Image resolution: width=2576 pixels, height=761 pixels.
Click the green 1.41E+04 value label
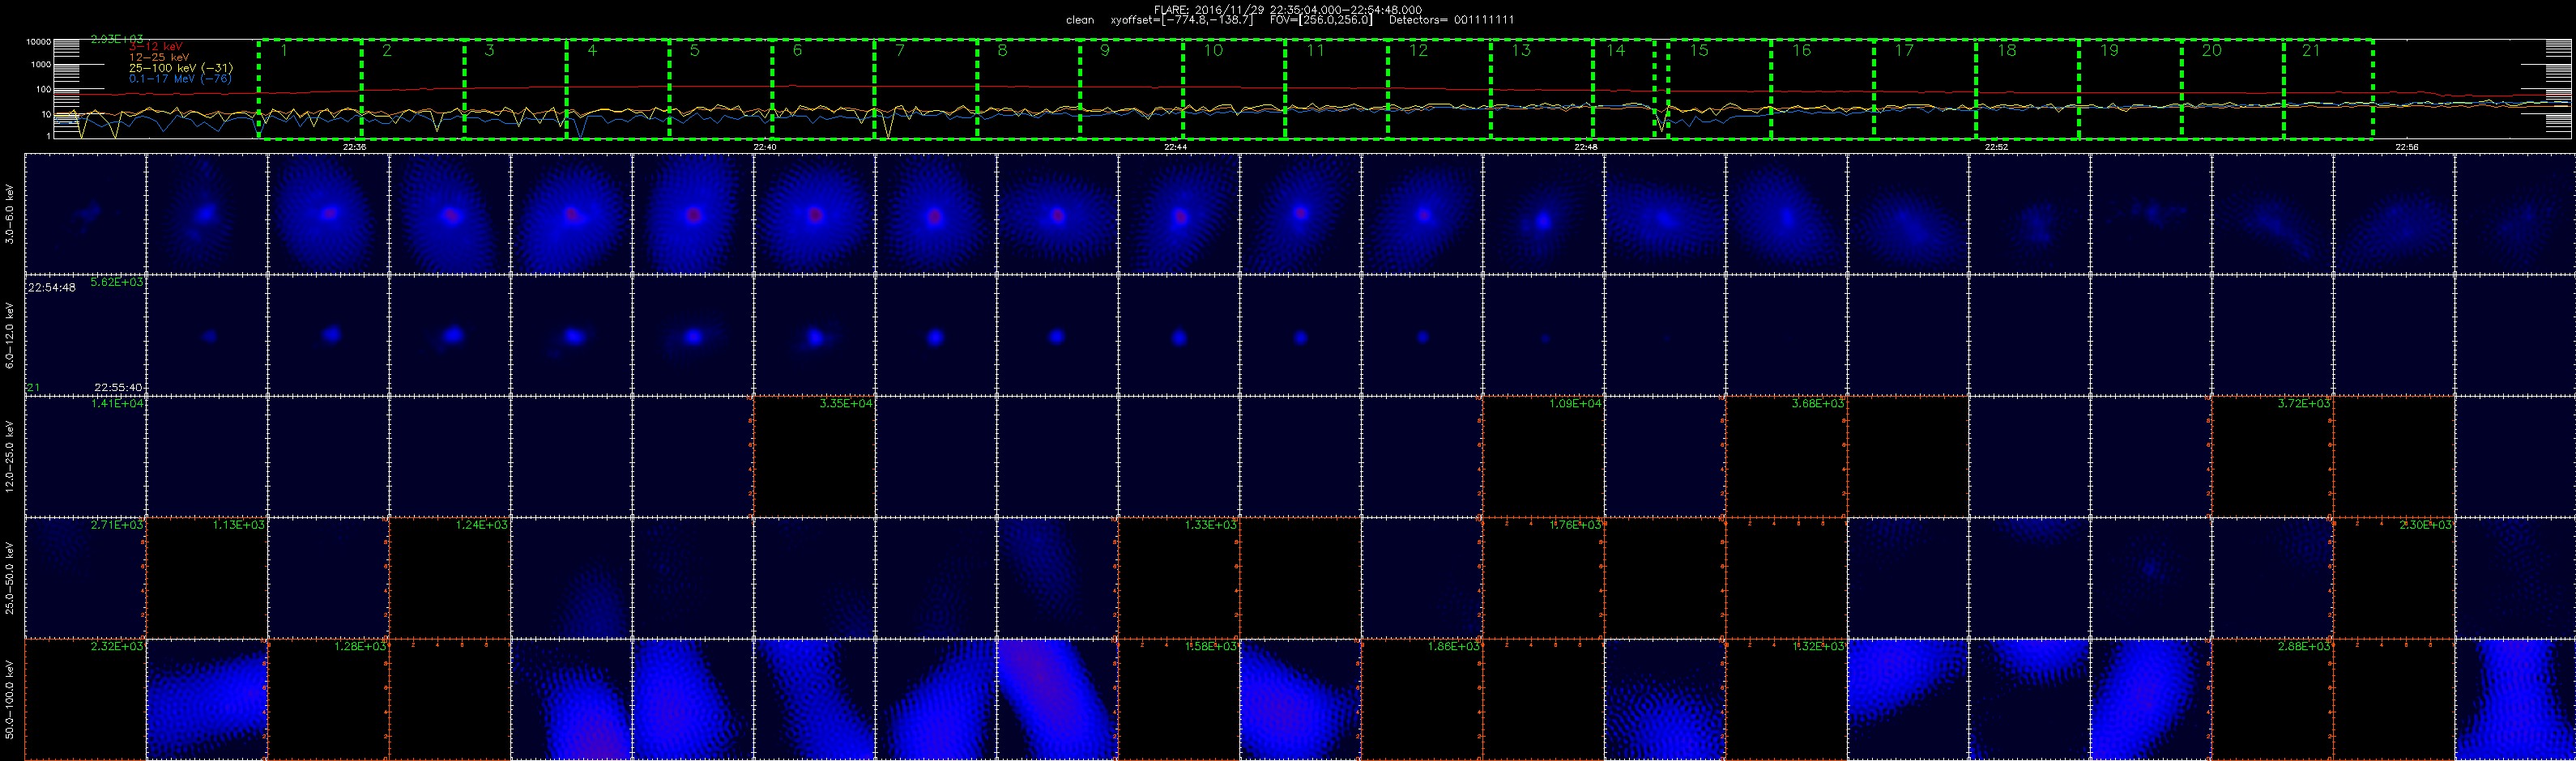[x=117, y=404]
